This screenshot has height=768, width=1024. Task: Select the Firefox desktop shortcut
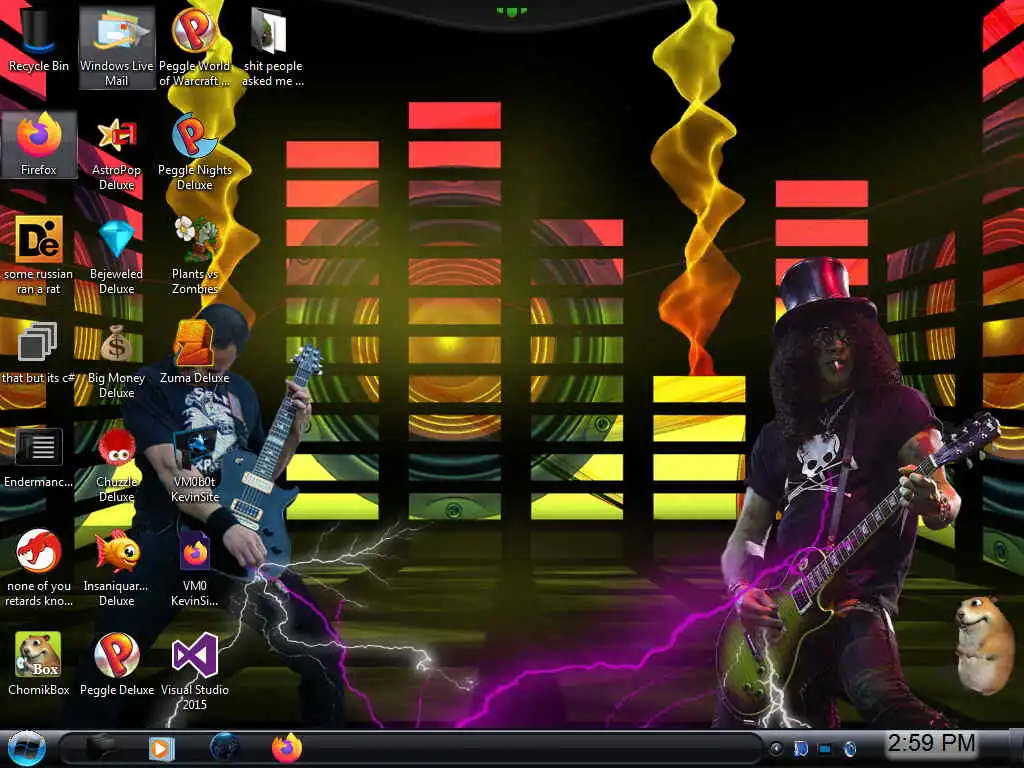(39, 144)
